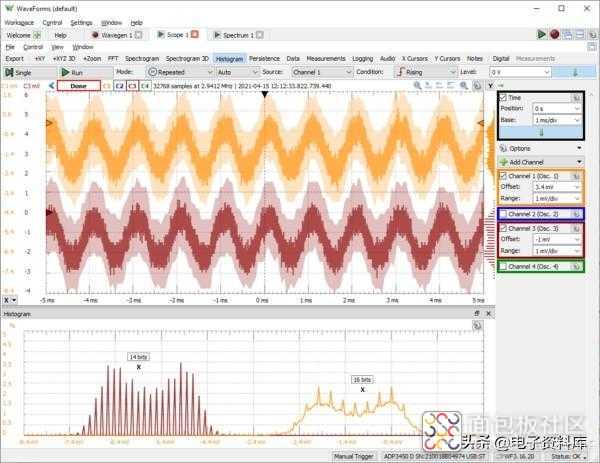Enable the Channel 4 checkbox

pyautogui.click(x=503, y=266)
